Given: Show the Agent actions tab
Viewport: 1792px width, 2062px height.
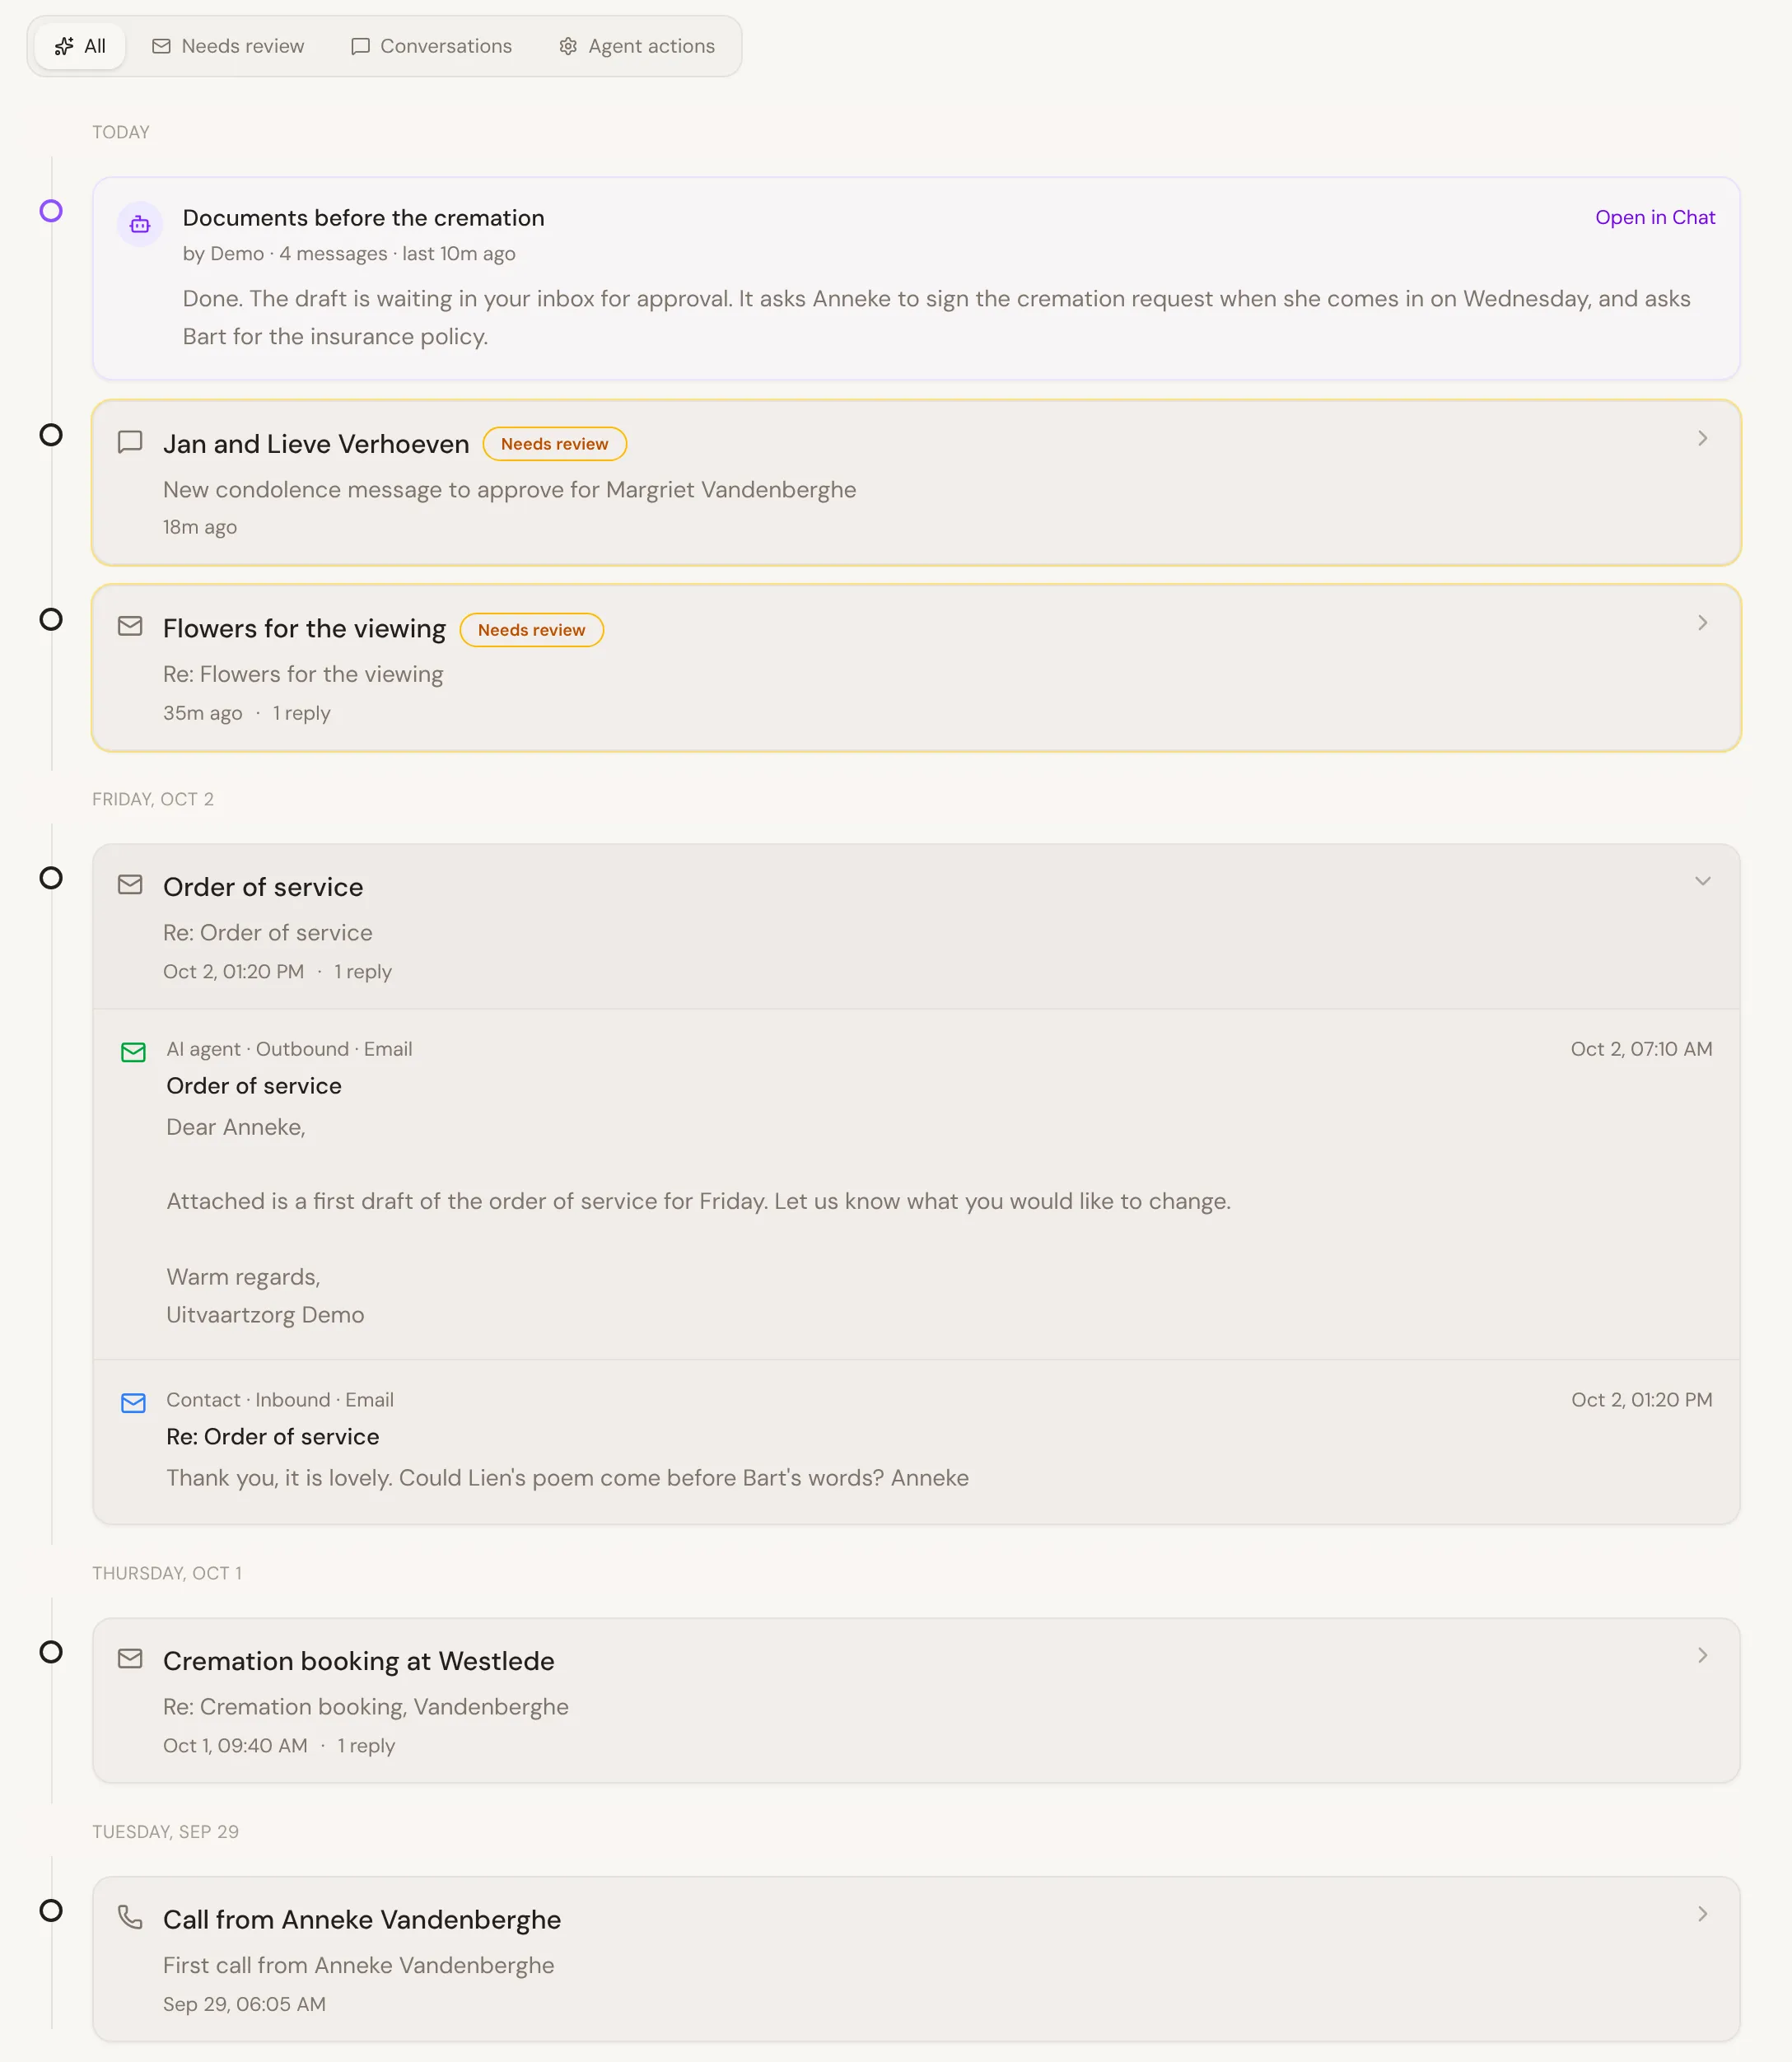Looking at the screenshot, I should tap(637, 46).
